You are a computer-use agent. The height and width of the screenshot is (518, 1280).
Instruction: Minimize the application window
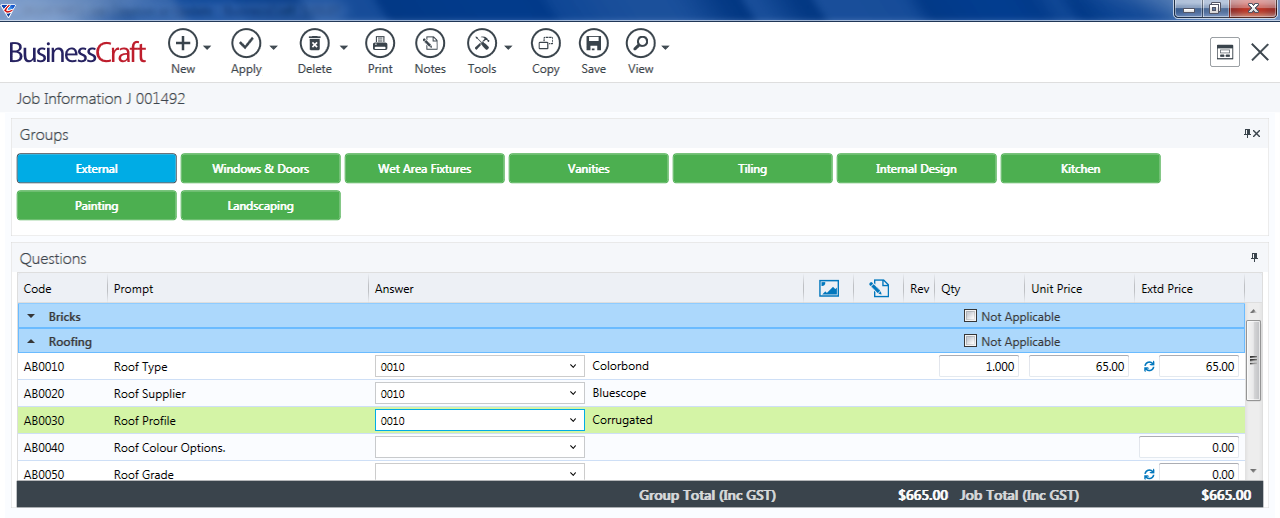[x=1188, y=8]
